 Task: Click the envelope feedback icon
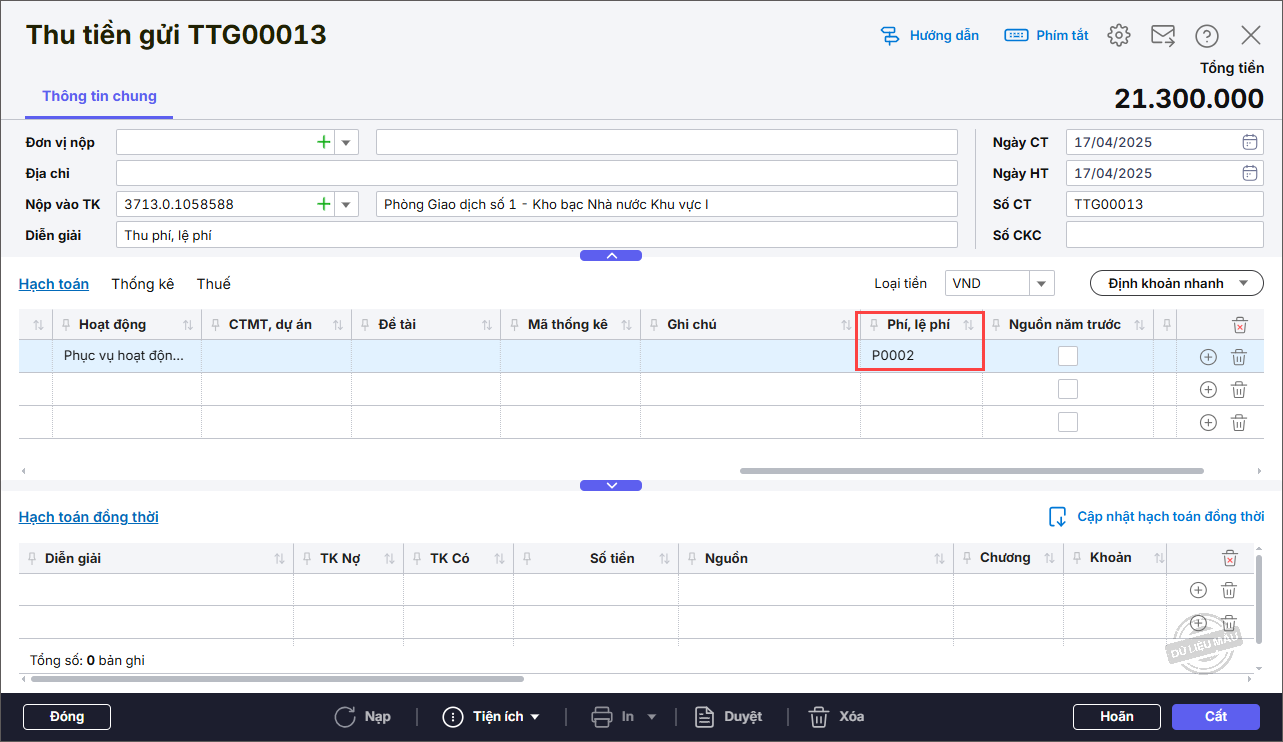click(1162, 36)
